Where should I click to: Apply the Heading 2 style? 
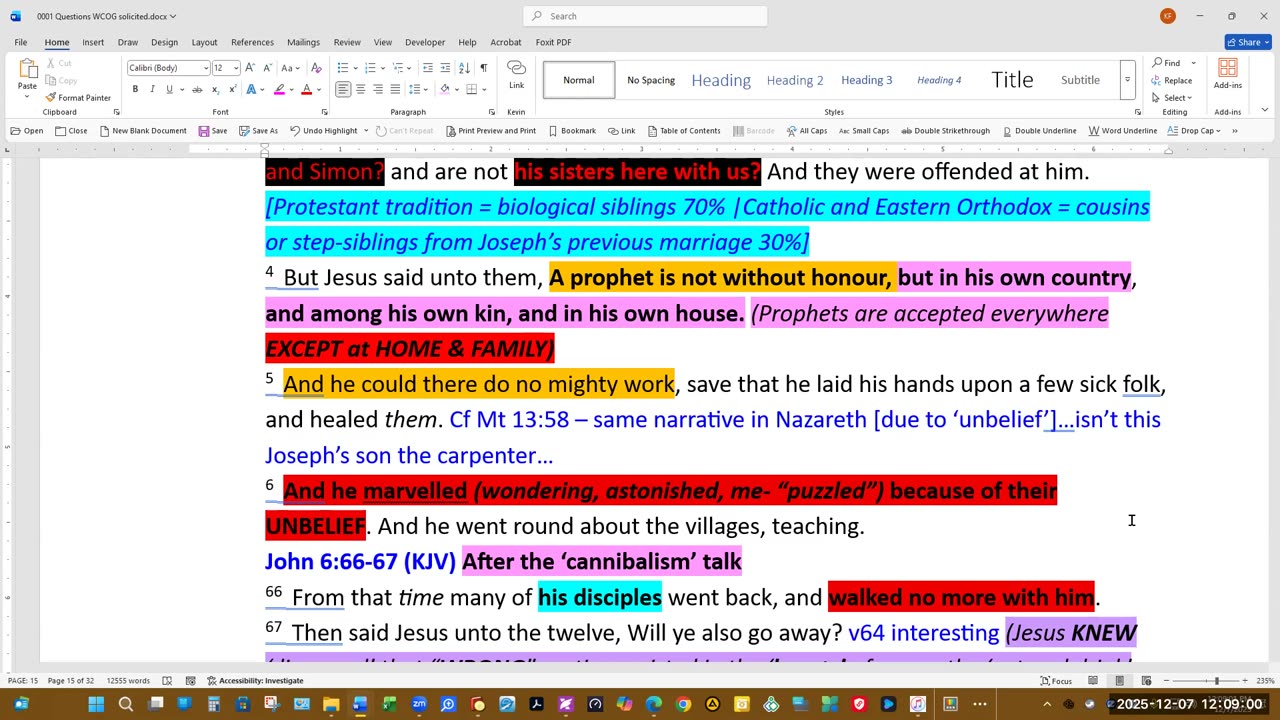(795, 80)
